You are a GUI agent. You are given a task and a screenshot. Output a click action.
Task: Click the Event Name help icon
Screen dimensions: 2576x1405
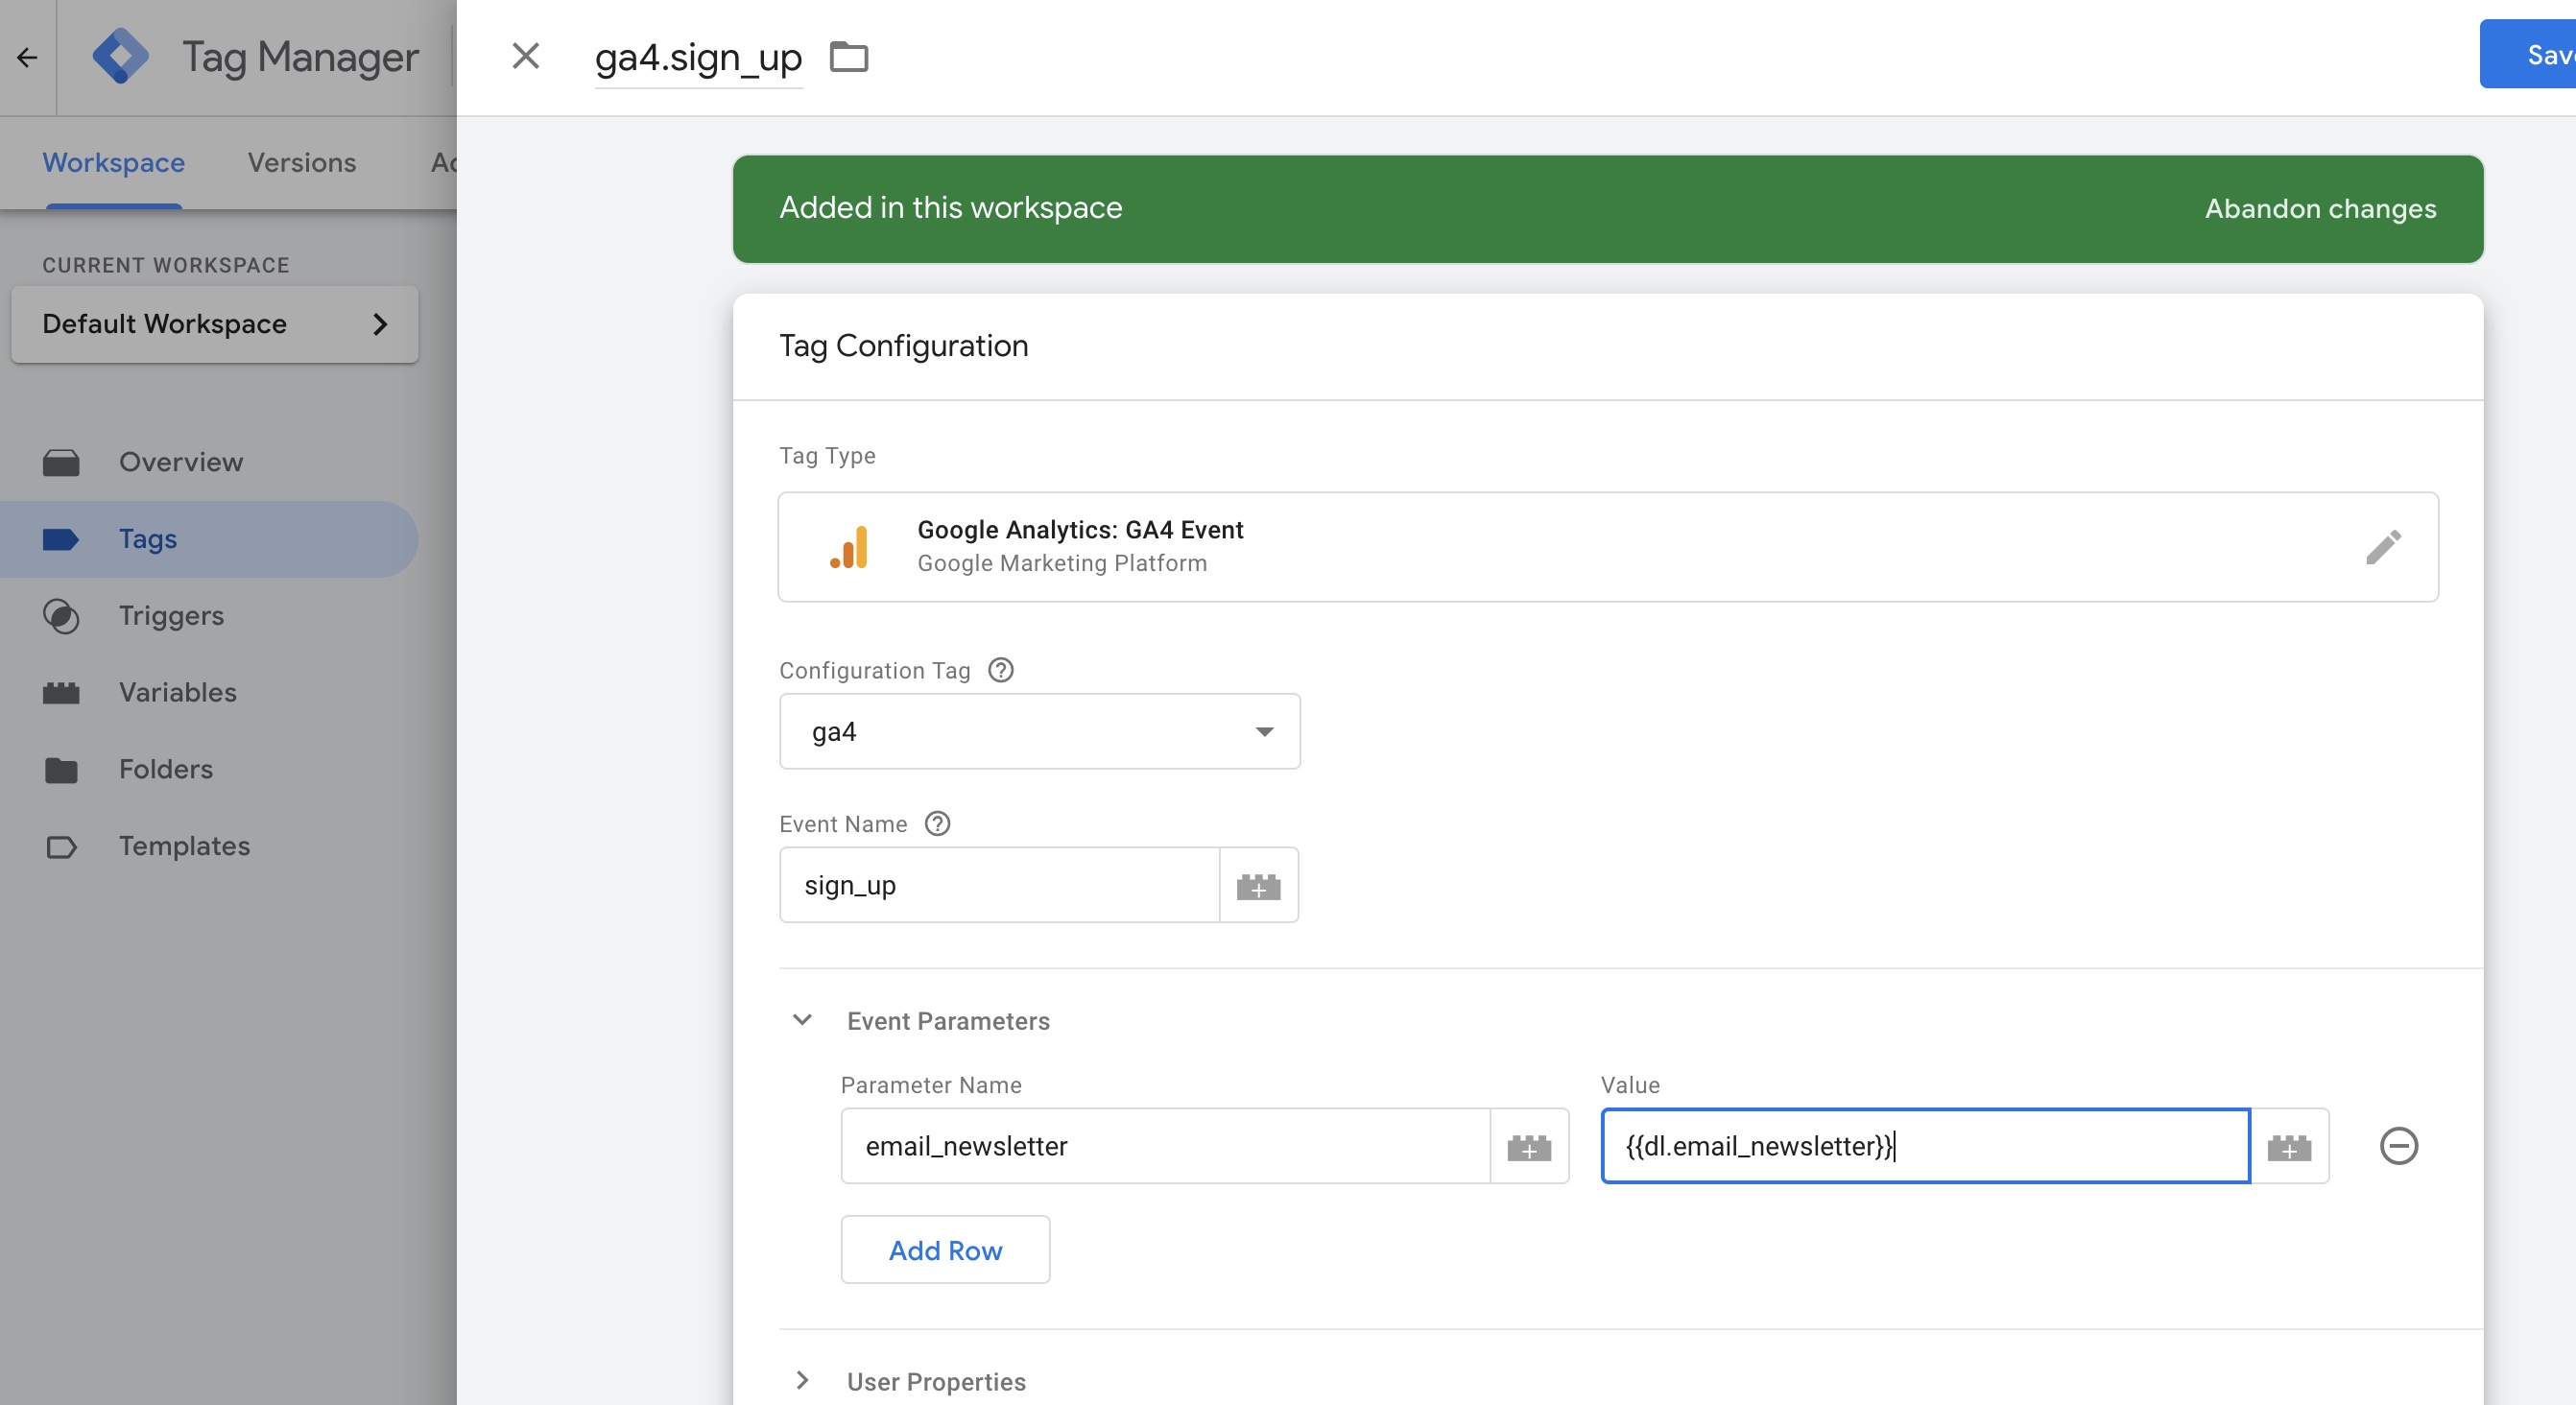click(937, 824)
